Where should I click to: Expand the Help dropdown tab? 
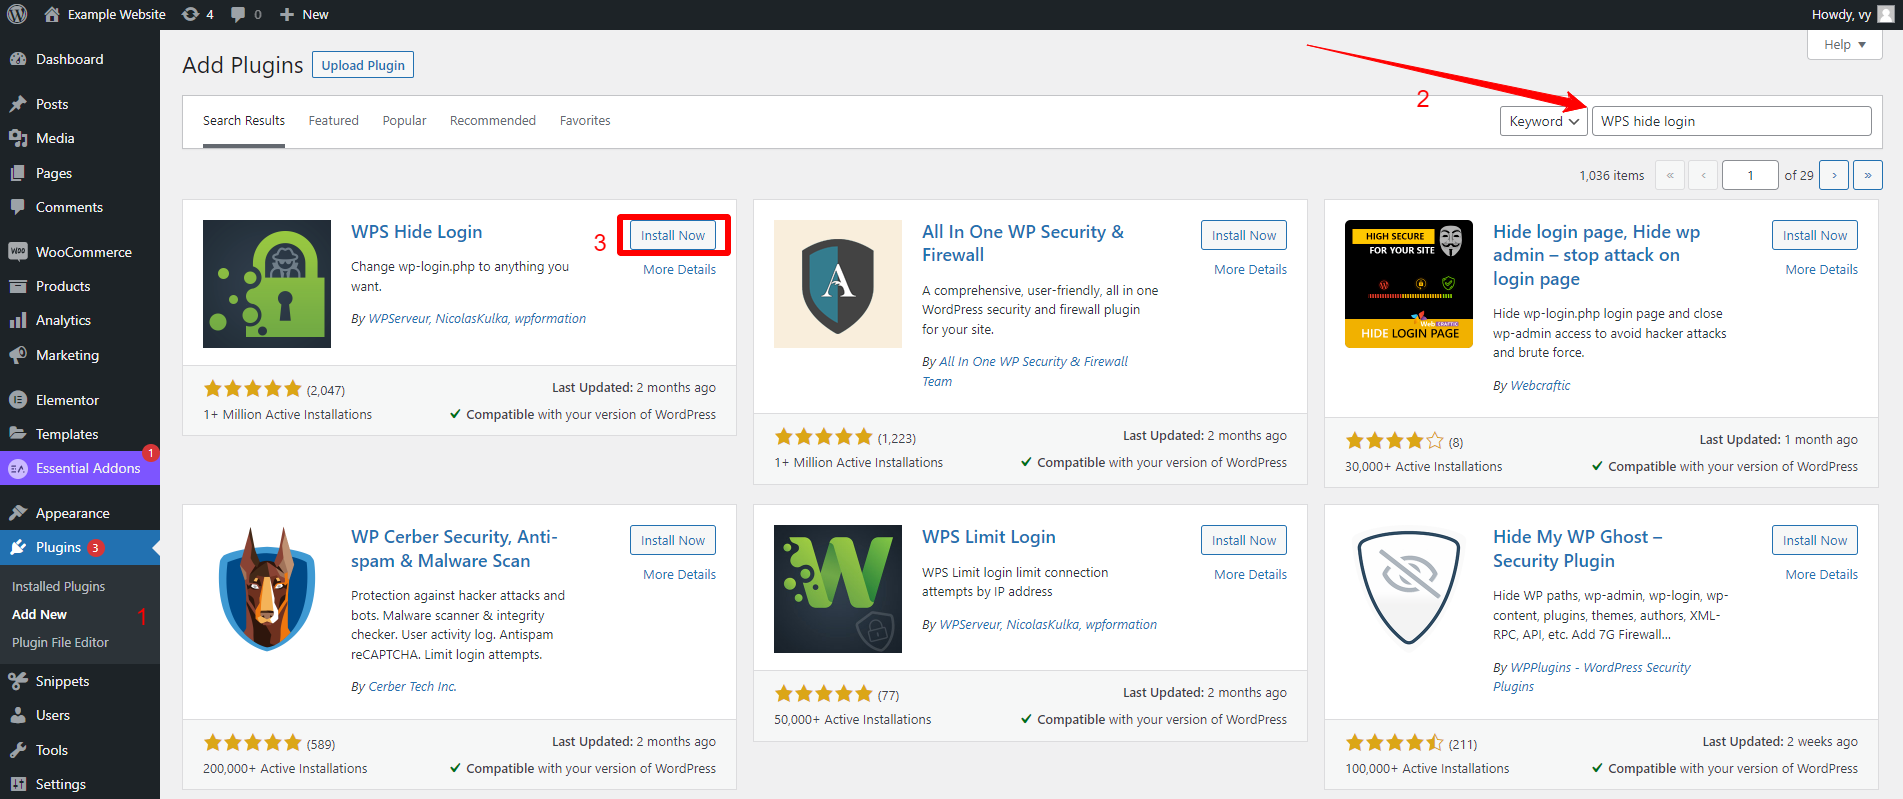[x=1844, y=45]
